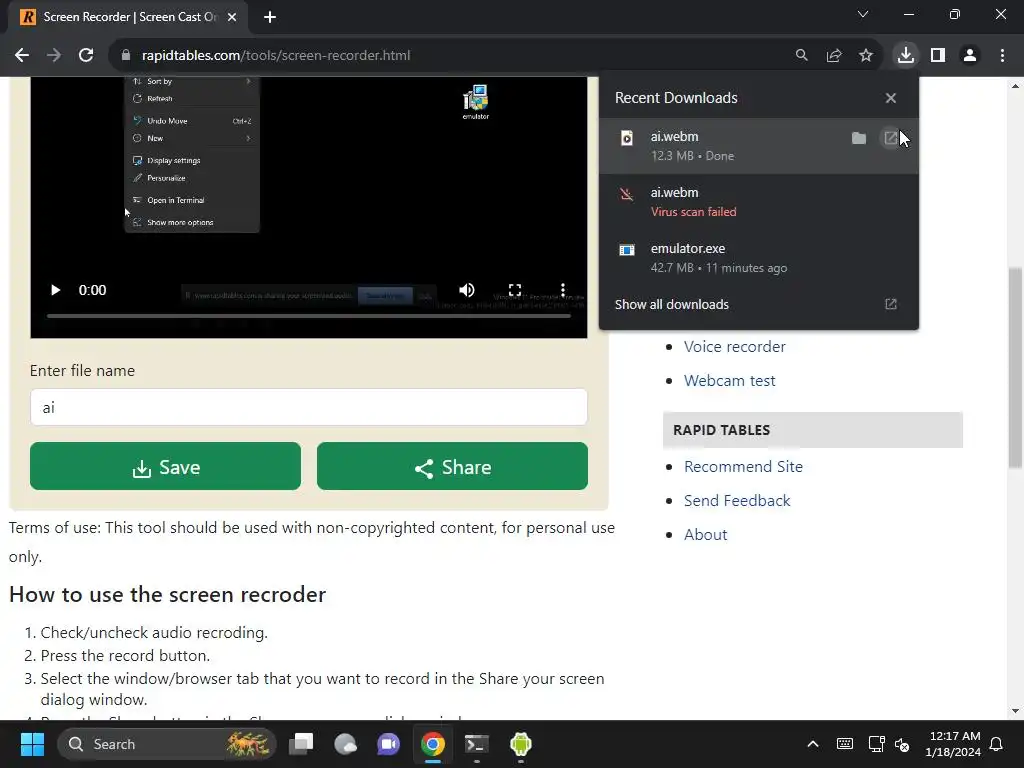
Task: Click the green Share button
Action: coord(452,466)
